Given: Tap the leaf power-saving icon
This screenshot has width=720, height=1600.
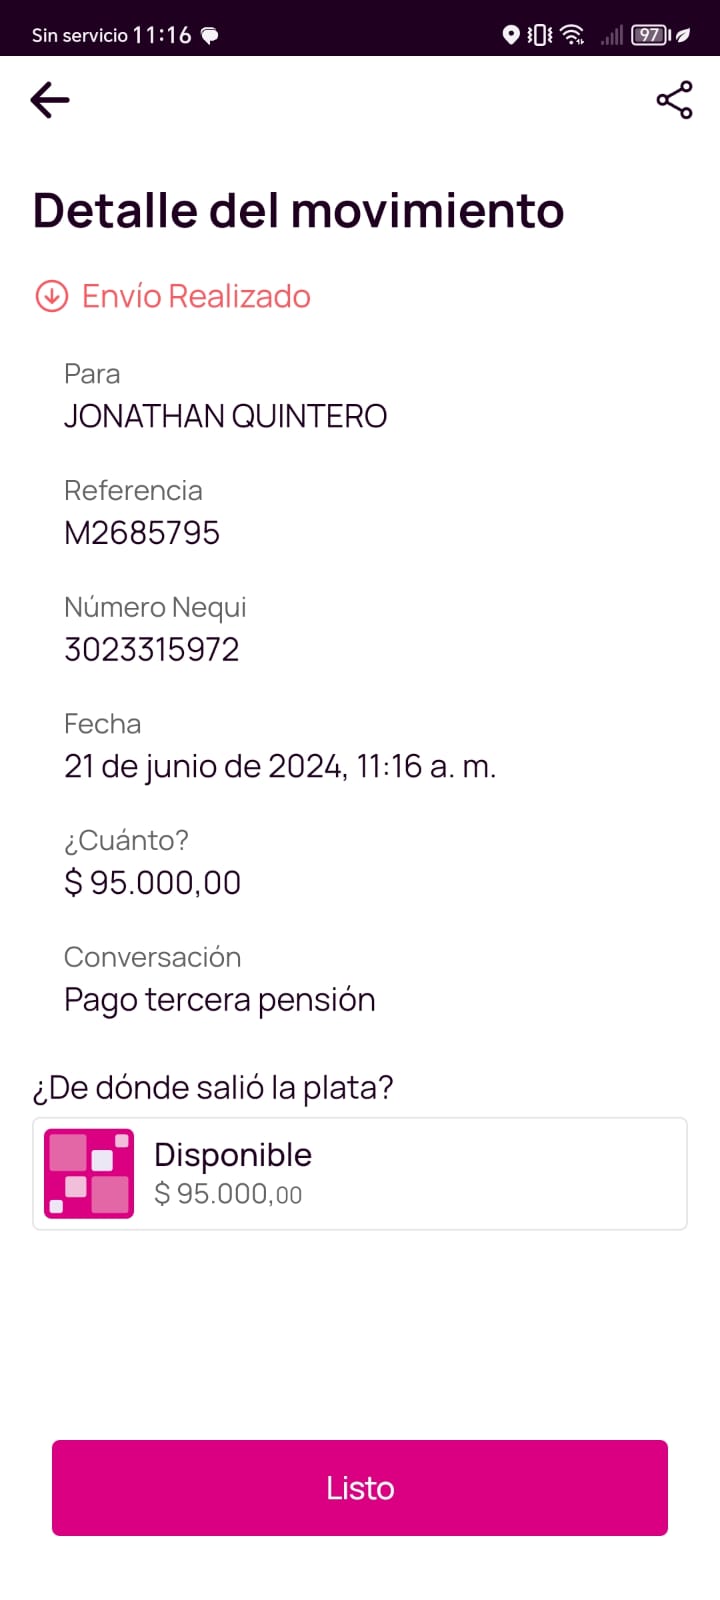Looking at the screenshot, I should 683,36.
